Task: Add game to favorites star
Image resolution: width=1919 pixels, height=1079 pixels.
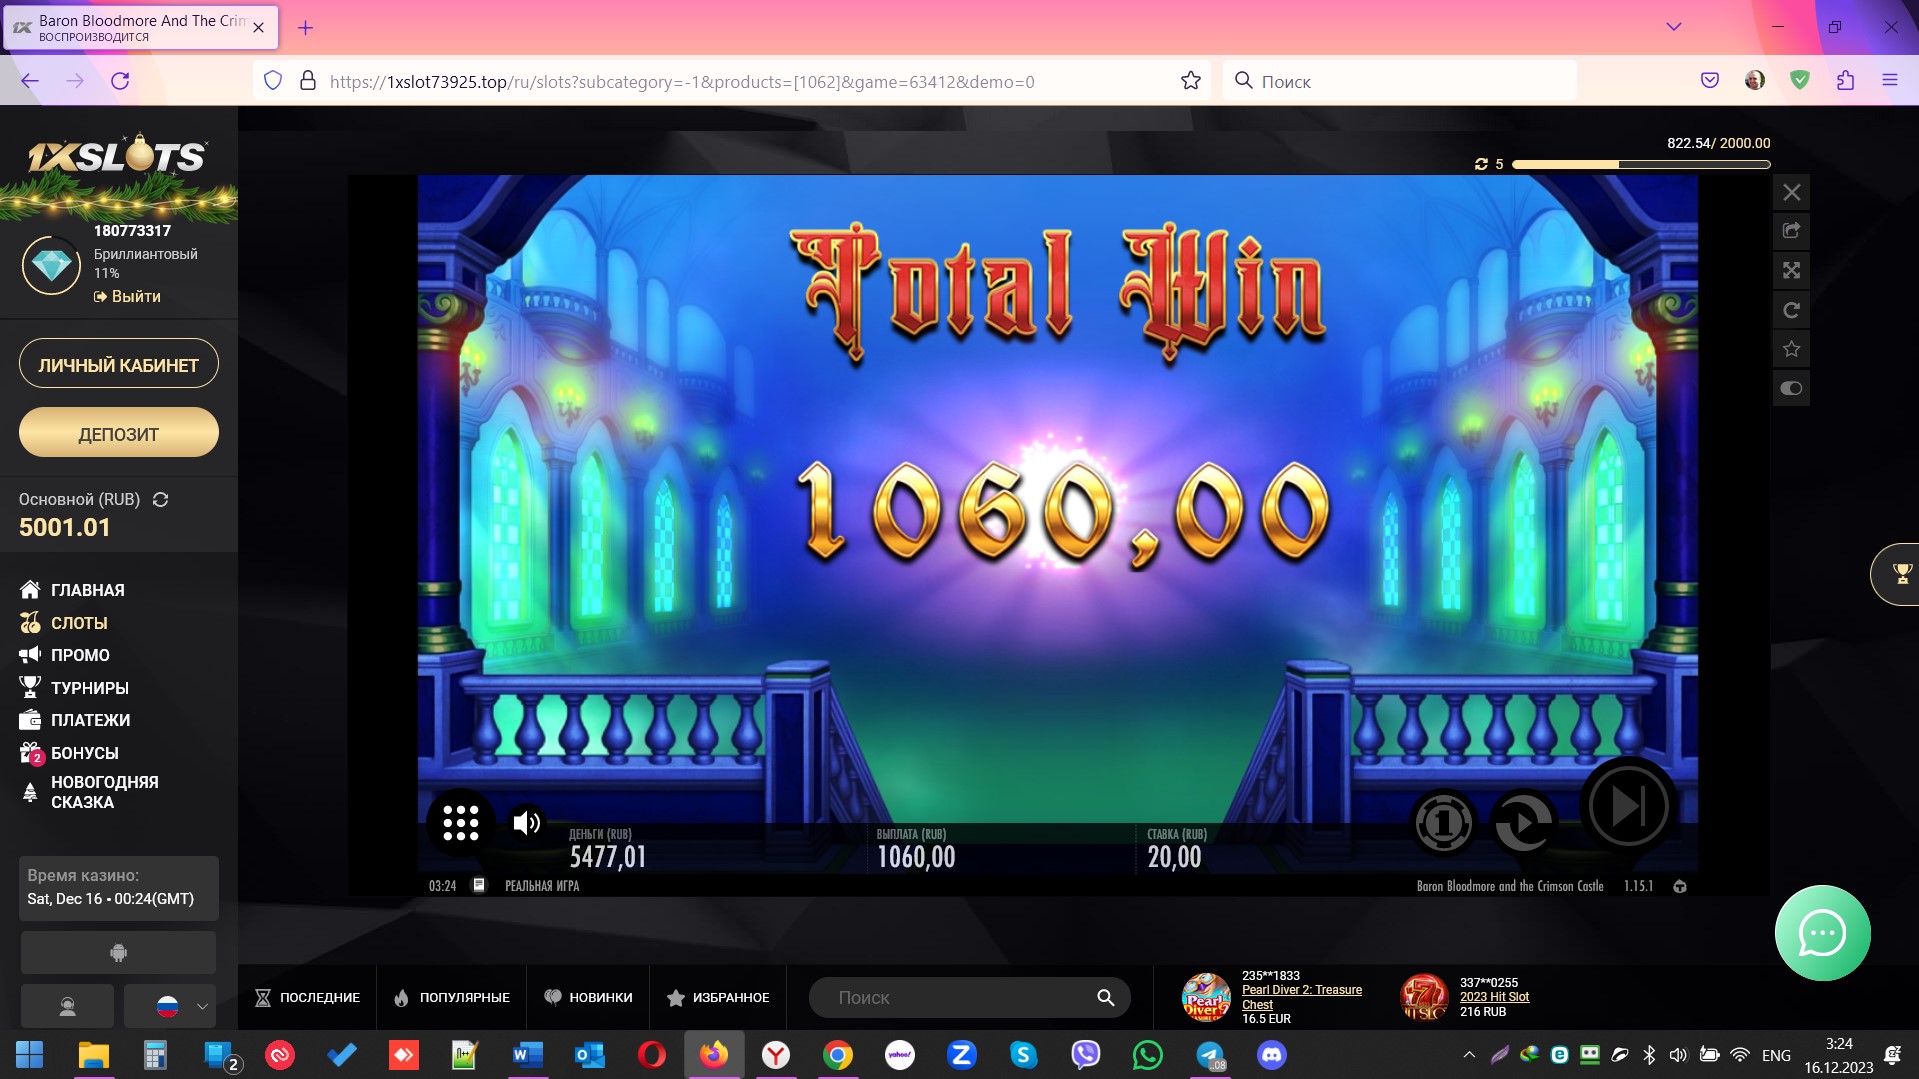Action: pos(1791,349)
